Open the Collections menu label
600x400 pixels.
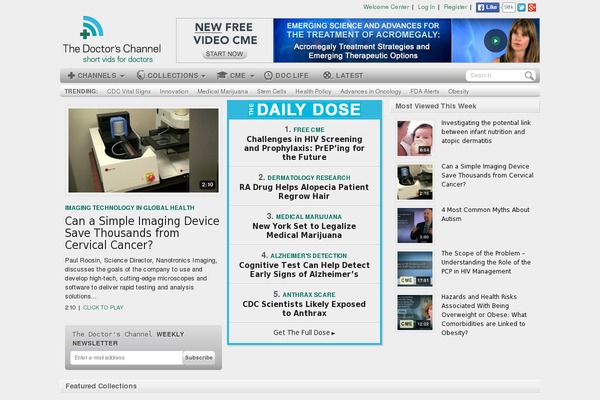pyautogui.click(x=173, y=75)
